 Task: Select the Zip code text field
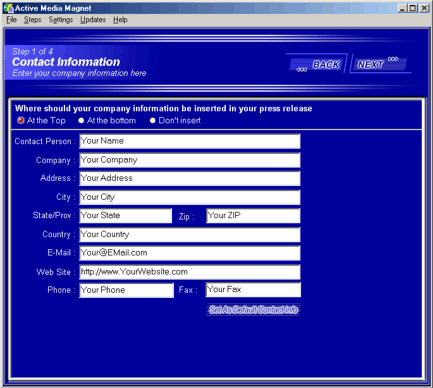253,216
